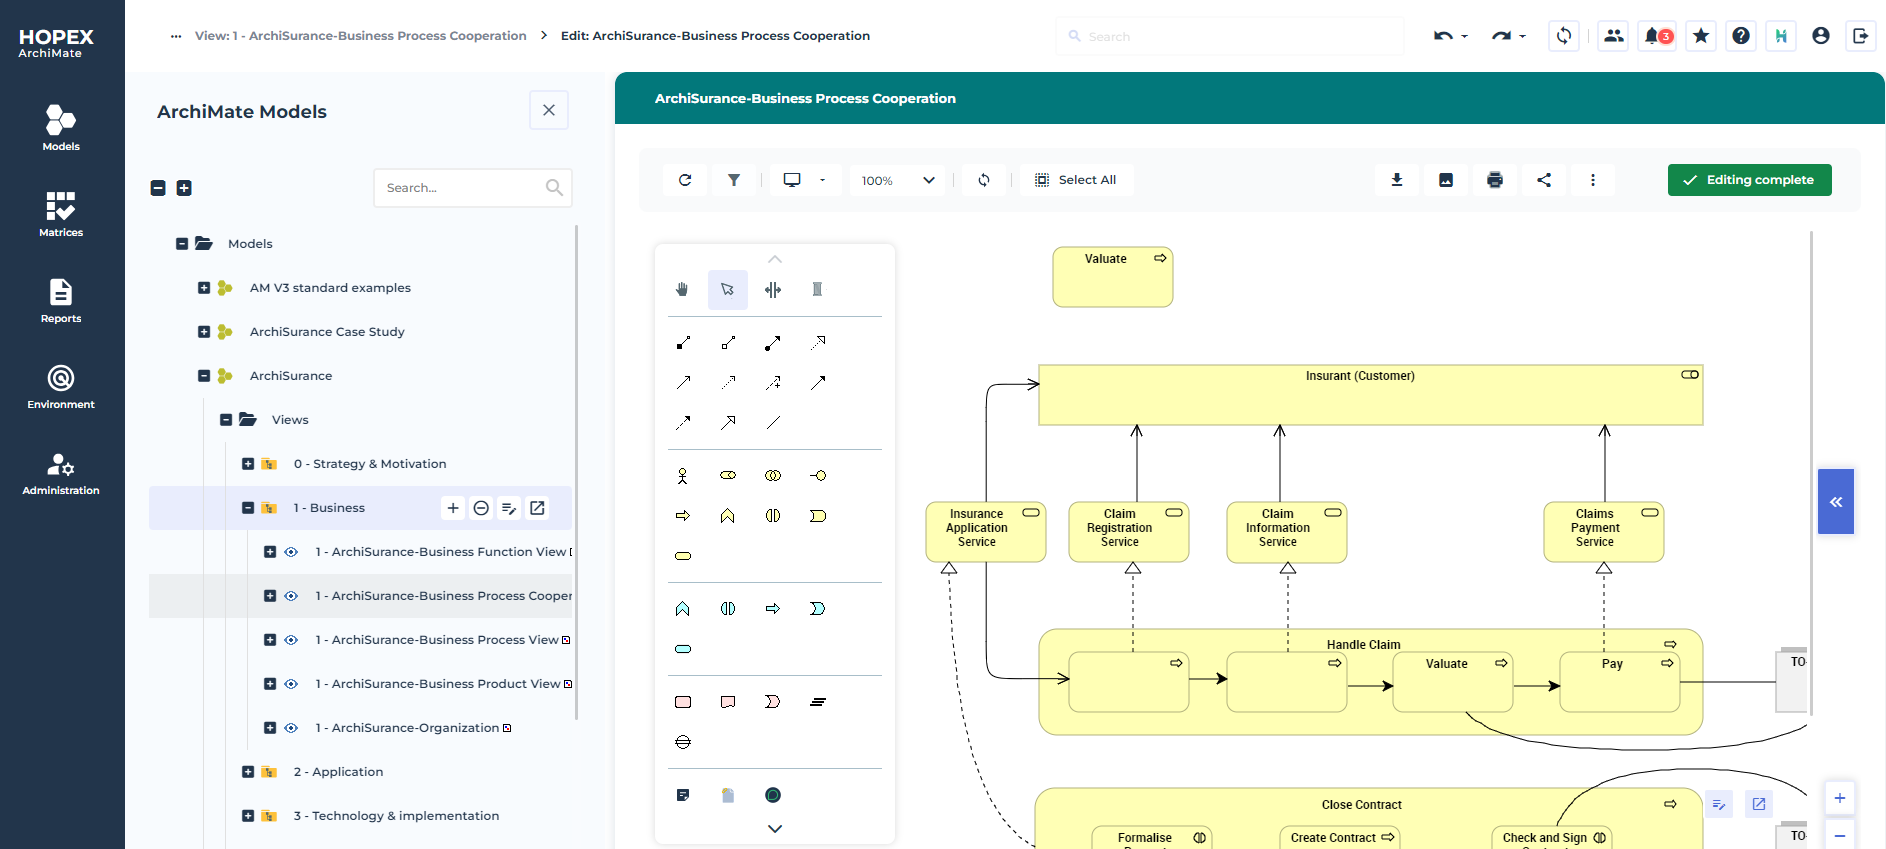The height and width of the screenshot is (849, 1886).
Task: Click the ArchiMate Models search field
Action: click(x=460, y=188)
